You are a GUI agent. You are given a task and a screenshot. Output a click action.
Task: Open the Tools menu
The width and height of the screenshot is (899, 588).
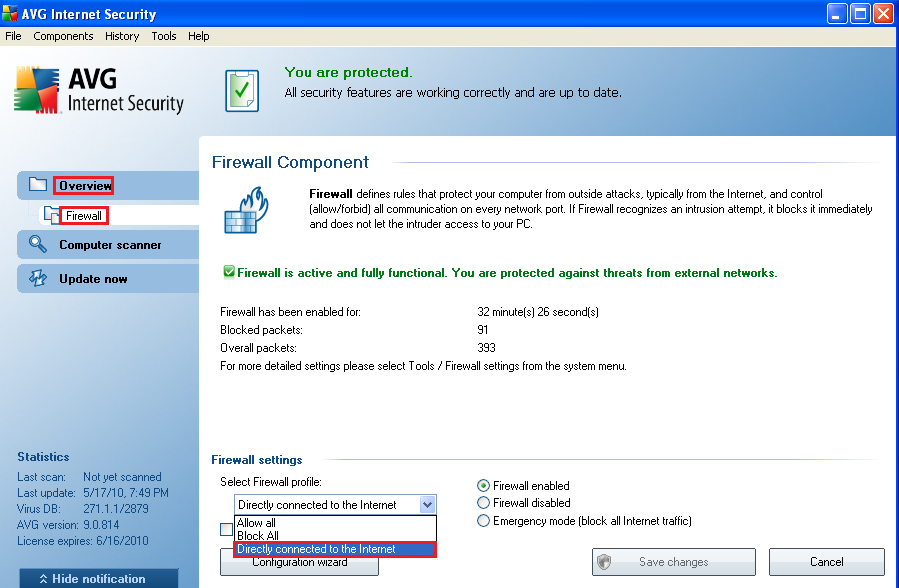[x=163, y=36]
